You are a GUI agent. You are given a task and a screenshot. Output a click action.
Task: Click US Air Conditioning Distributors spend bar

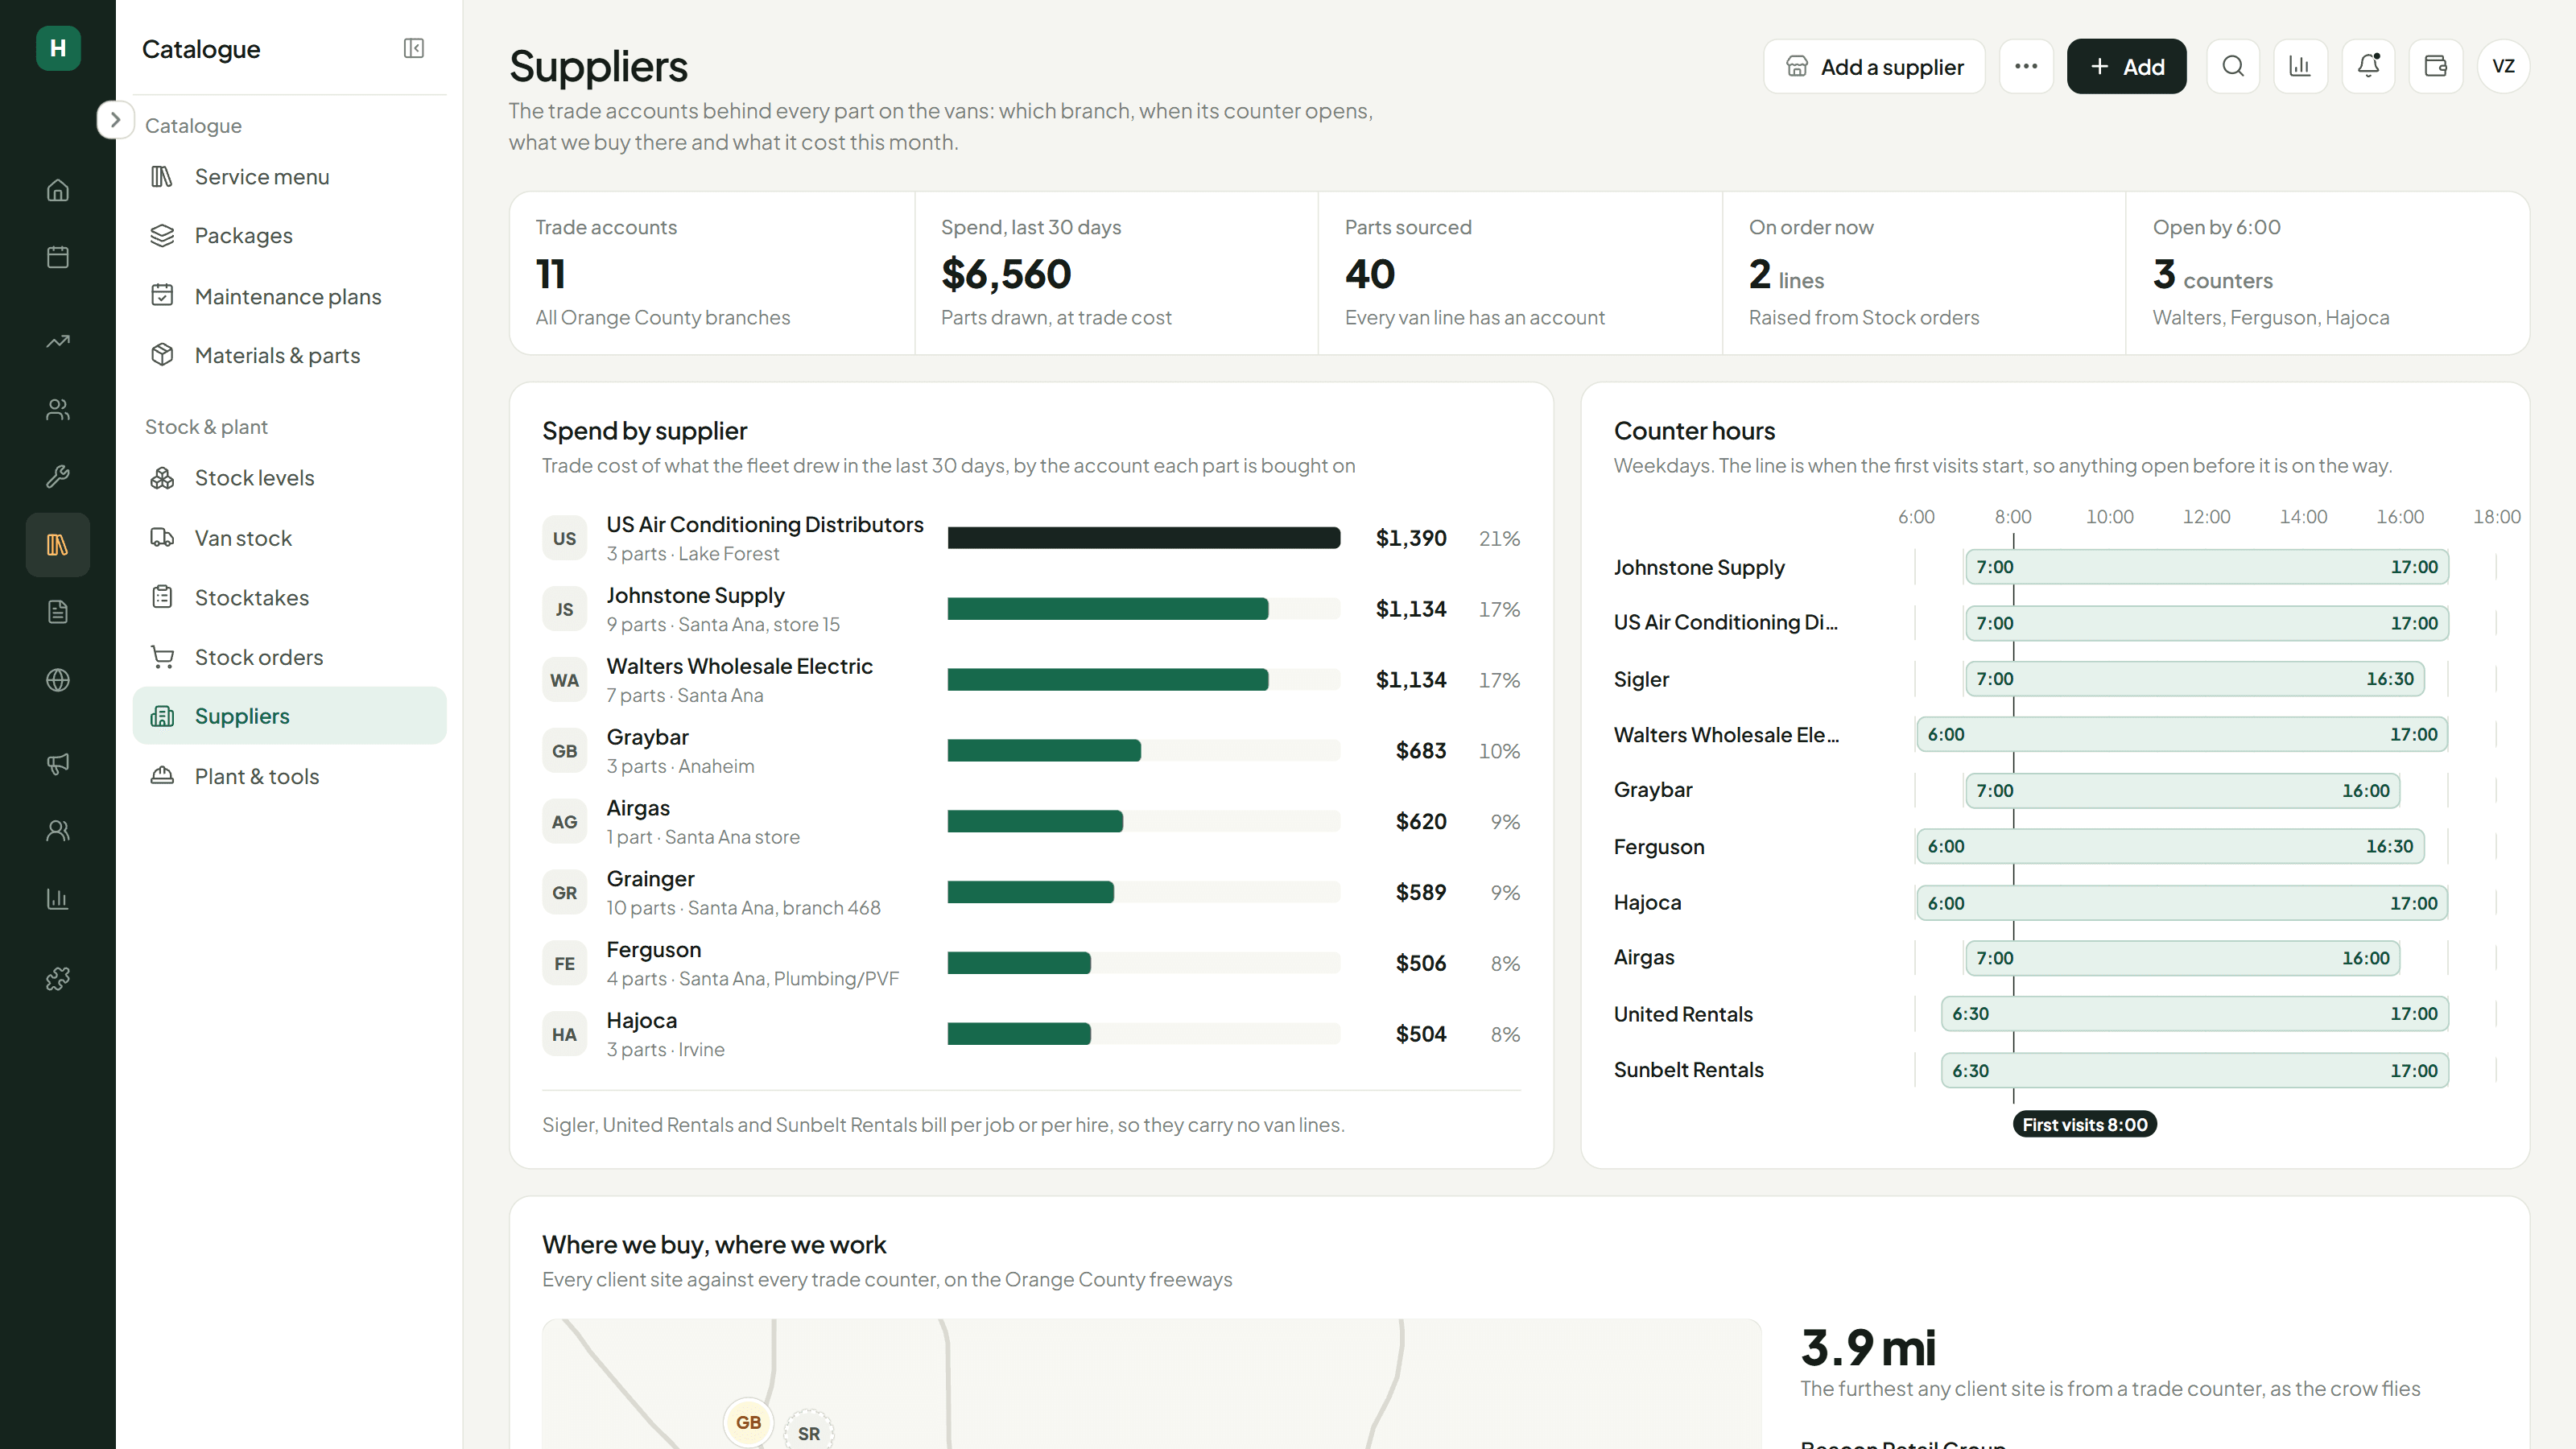1143,538
